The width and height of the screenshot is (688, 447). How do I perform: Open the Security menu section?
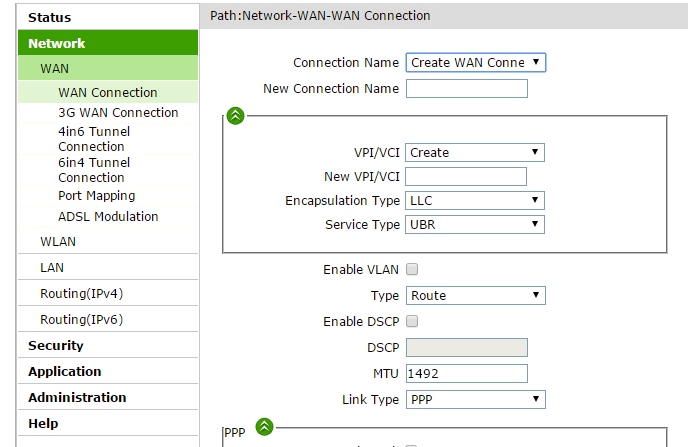coord(56,346)
